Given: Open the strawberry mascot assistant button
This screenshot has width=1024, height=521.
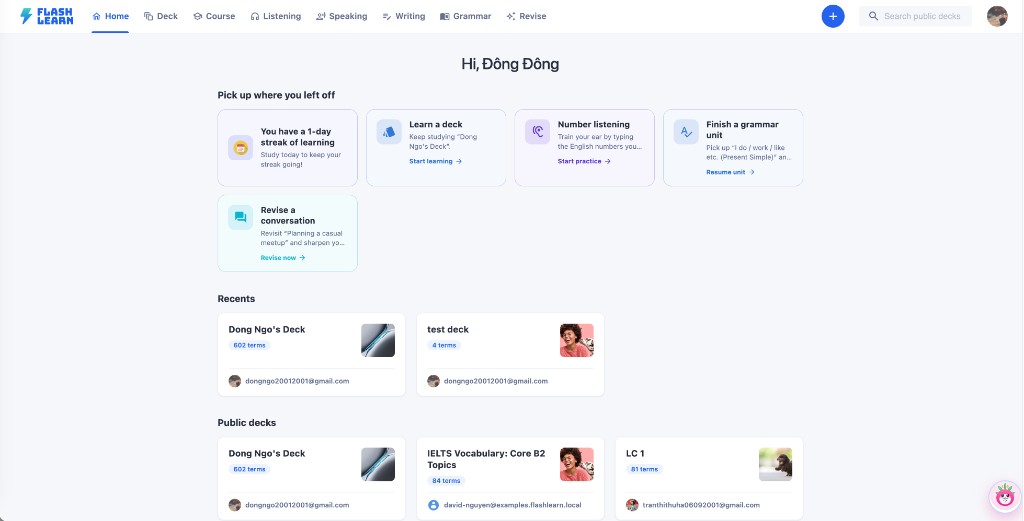Looking at the screenshot, I should 1004,497.
